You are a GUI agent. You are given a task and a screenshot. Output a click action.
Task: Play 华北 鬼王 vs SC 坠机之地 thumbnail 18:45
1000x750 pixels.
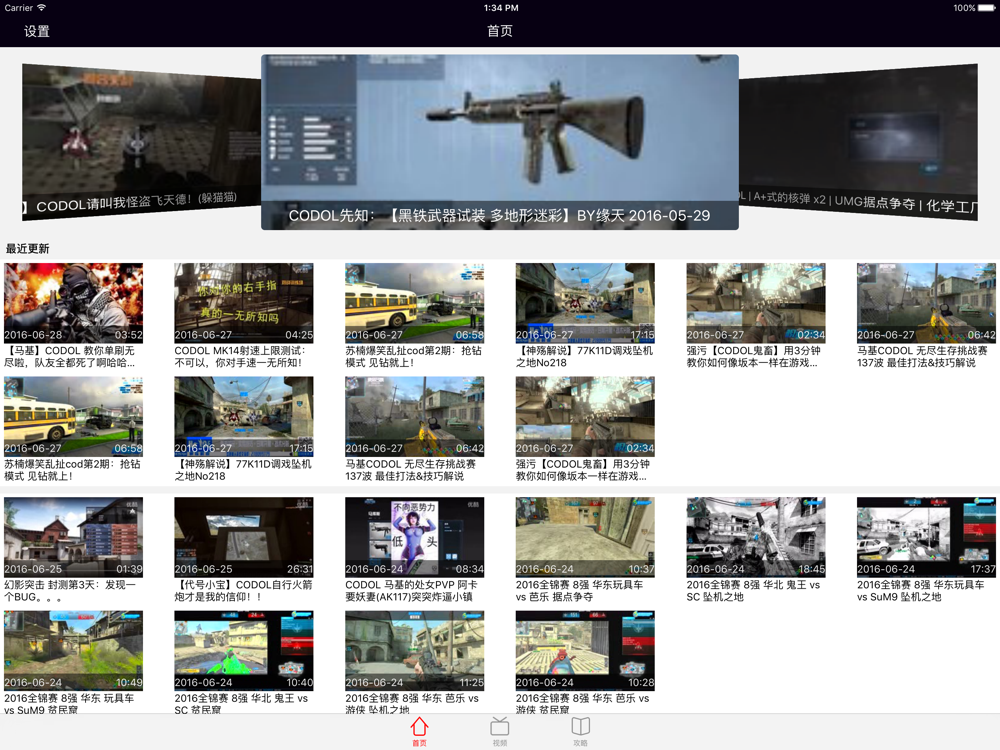tap(756, 537)
